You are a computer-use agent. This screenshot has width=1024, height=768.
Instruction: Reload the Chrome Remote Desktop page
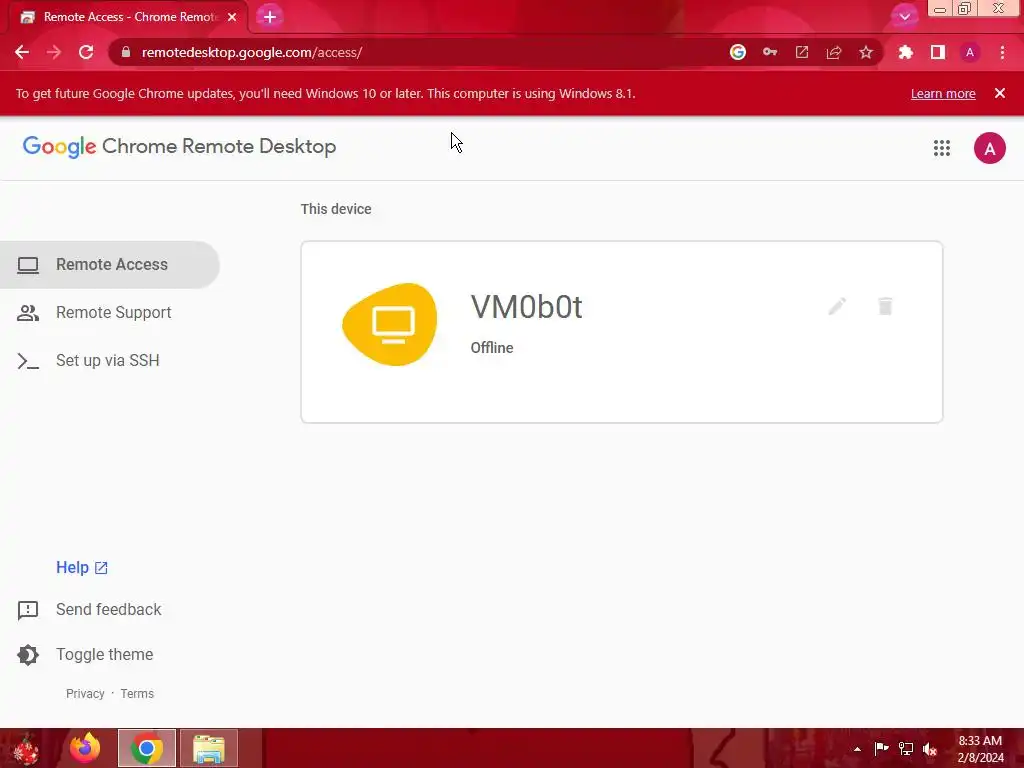click(x=86, y=52)
